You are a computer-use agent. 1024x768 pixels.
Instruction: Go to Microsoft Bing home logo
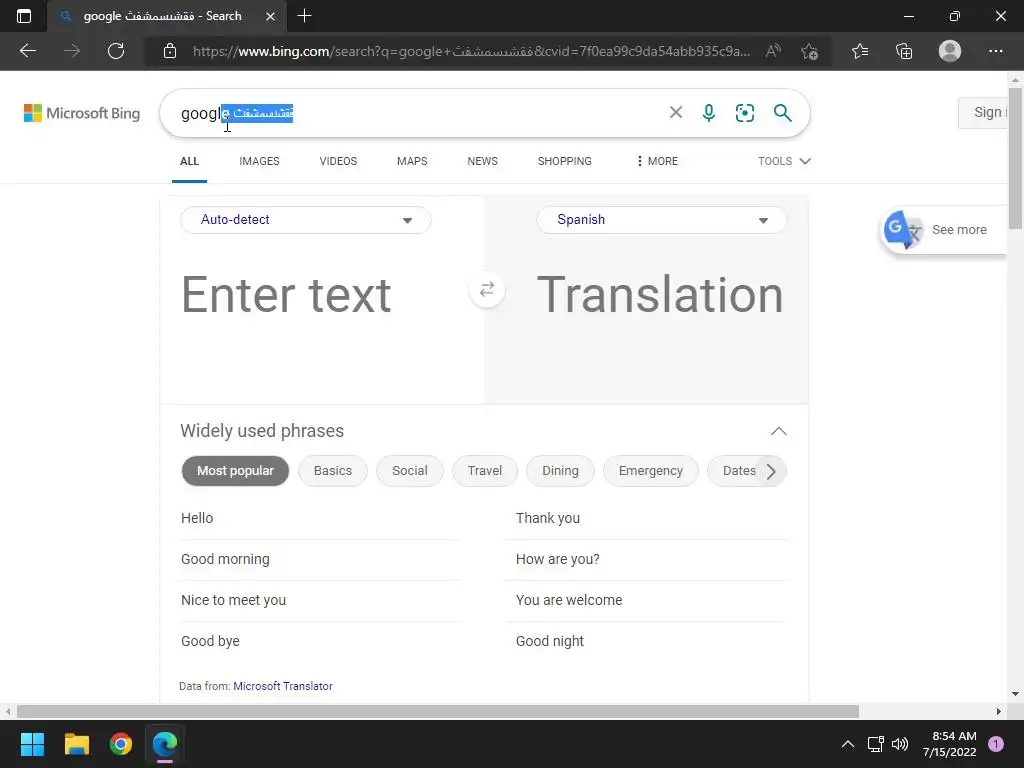tap(82, 113)
